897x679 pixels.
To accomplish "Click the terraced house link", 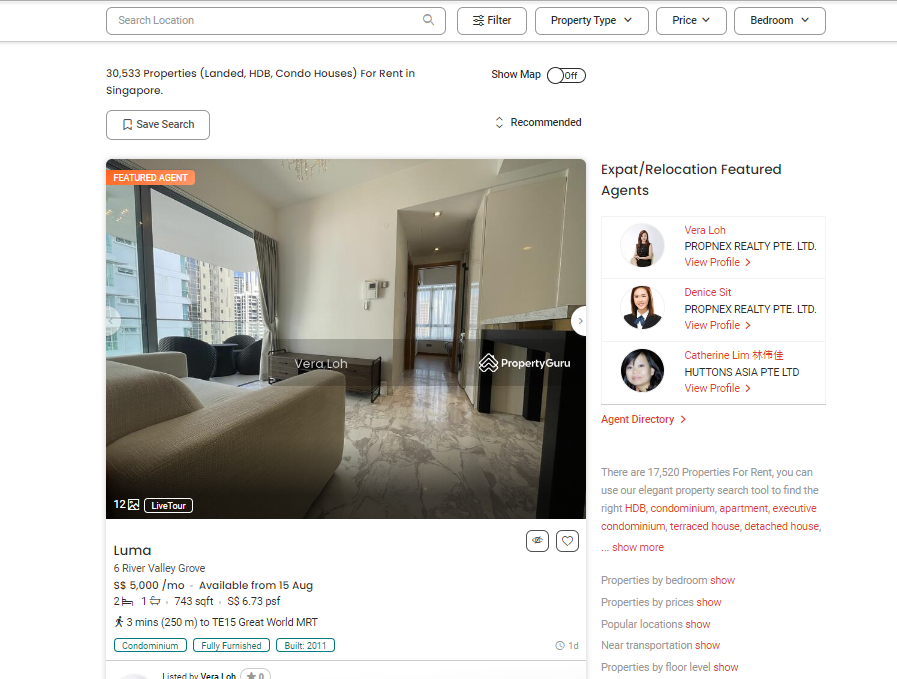I will click(x=705, y=526).
